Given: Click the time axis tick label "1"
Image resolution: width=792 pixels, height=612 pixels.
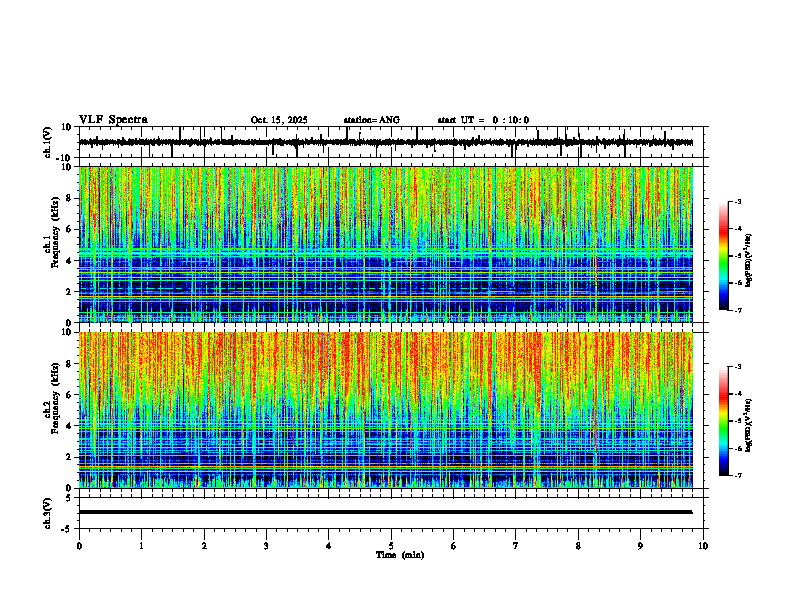Looking at the screenshot, I should coord(141,546).
